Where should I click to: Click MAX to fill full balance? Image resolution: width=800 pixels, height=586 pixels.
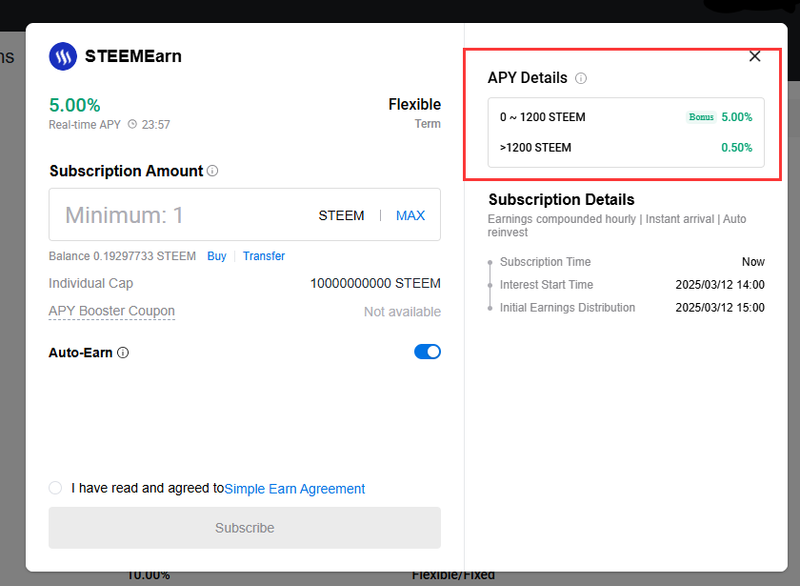(410, 215)
